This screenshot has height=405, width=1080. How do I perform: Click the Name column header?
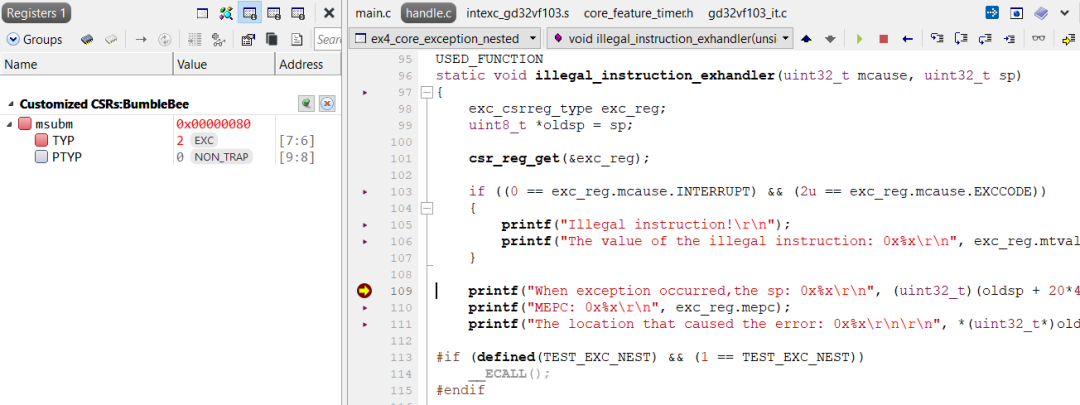(86, 65)
